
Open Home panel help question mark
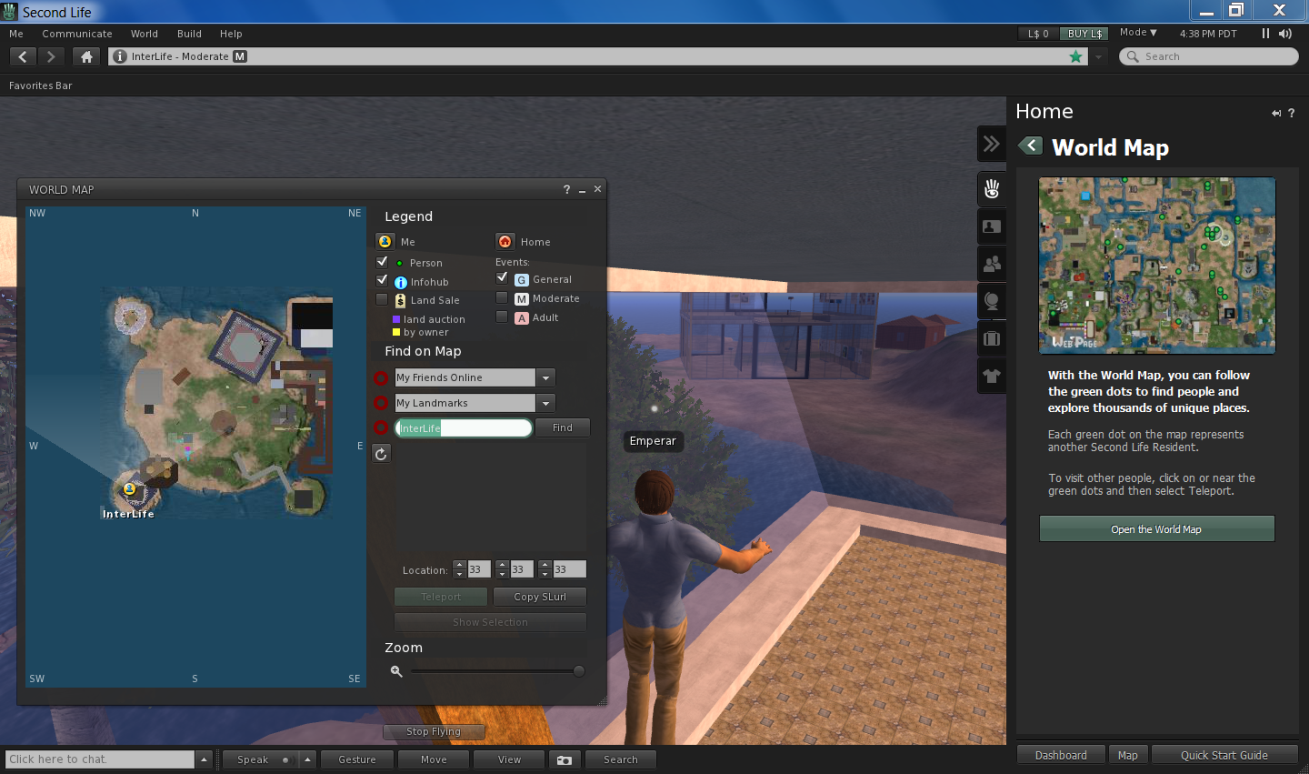click(x=1291, y=113)
